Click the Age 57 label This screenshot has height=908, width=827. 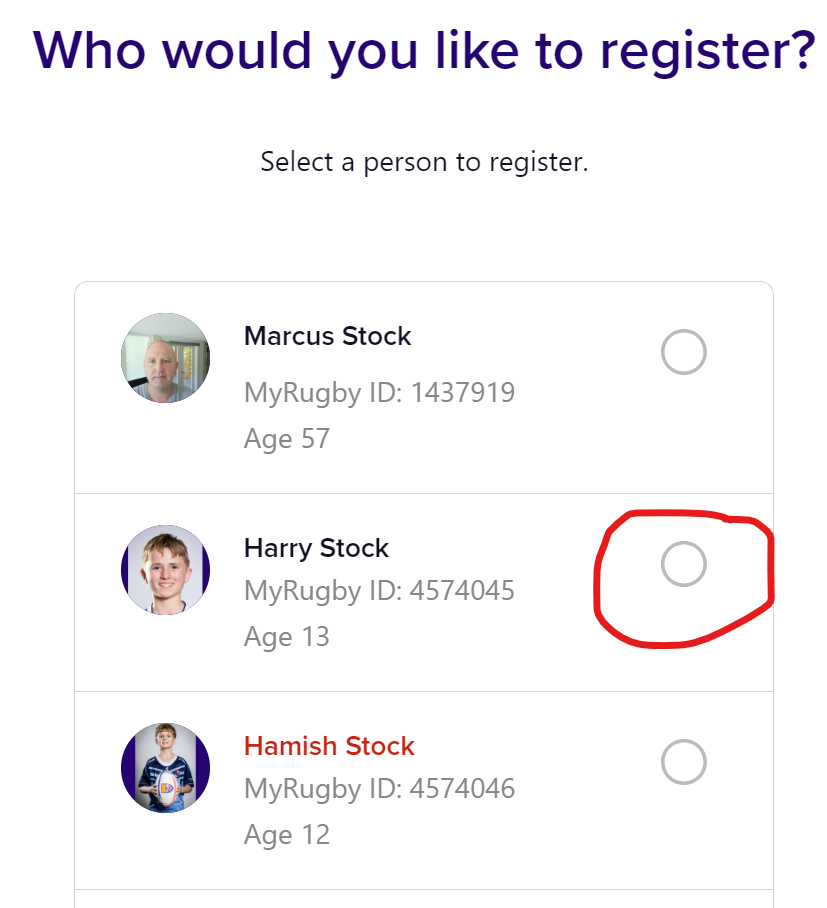(286, 439)
